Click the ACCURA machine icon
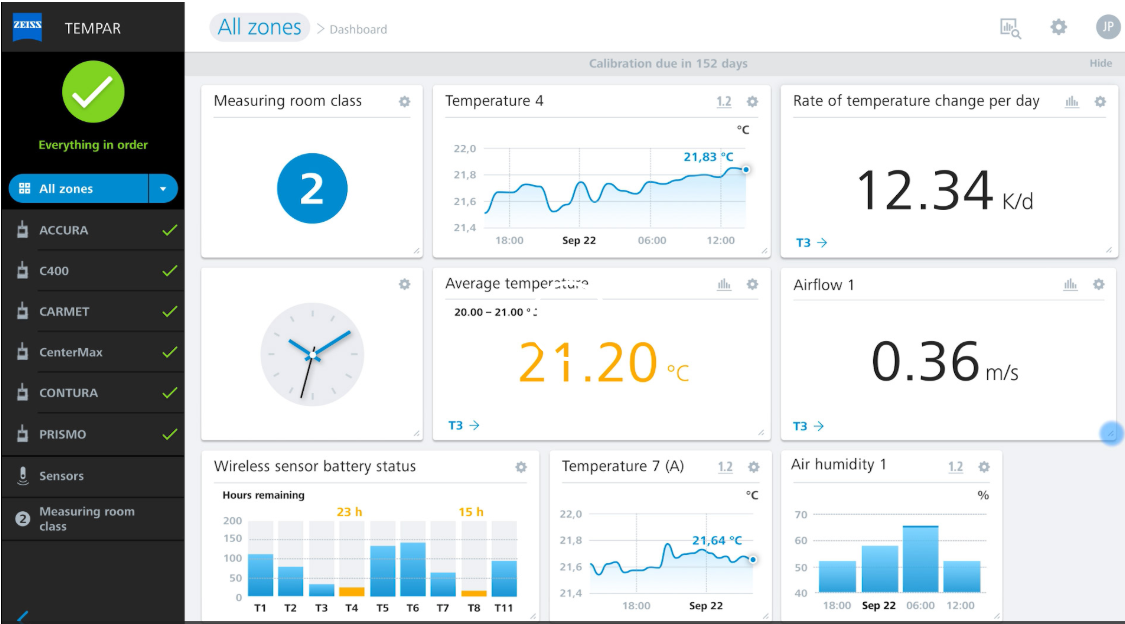Image resolution: width=1125 pixels, height=624 pixels. (x=22, y=230)
